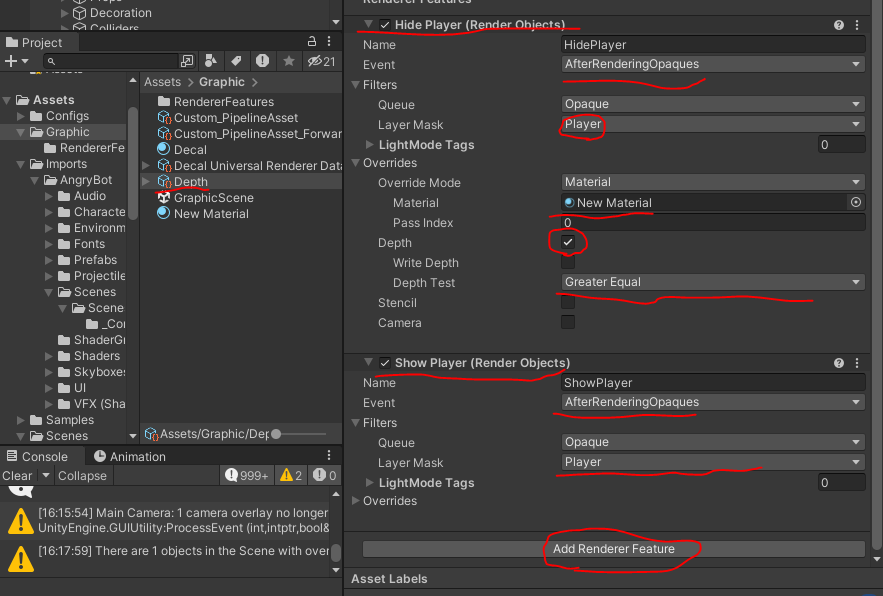Toggle the console errors filter showing 0
The width and height of the screenshot is (883, 596).
pyautogui.click(x=325, y=475)
